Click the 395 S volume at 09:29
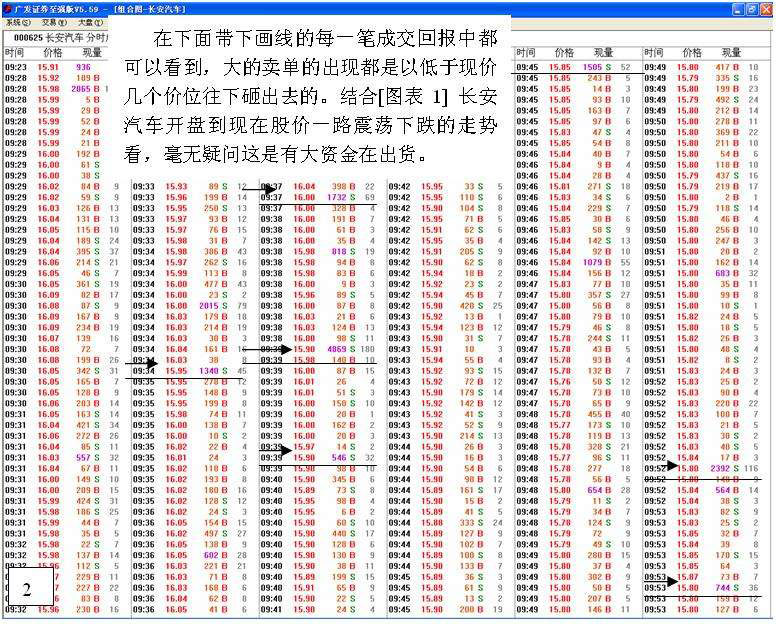 point(87,251)
